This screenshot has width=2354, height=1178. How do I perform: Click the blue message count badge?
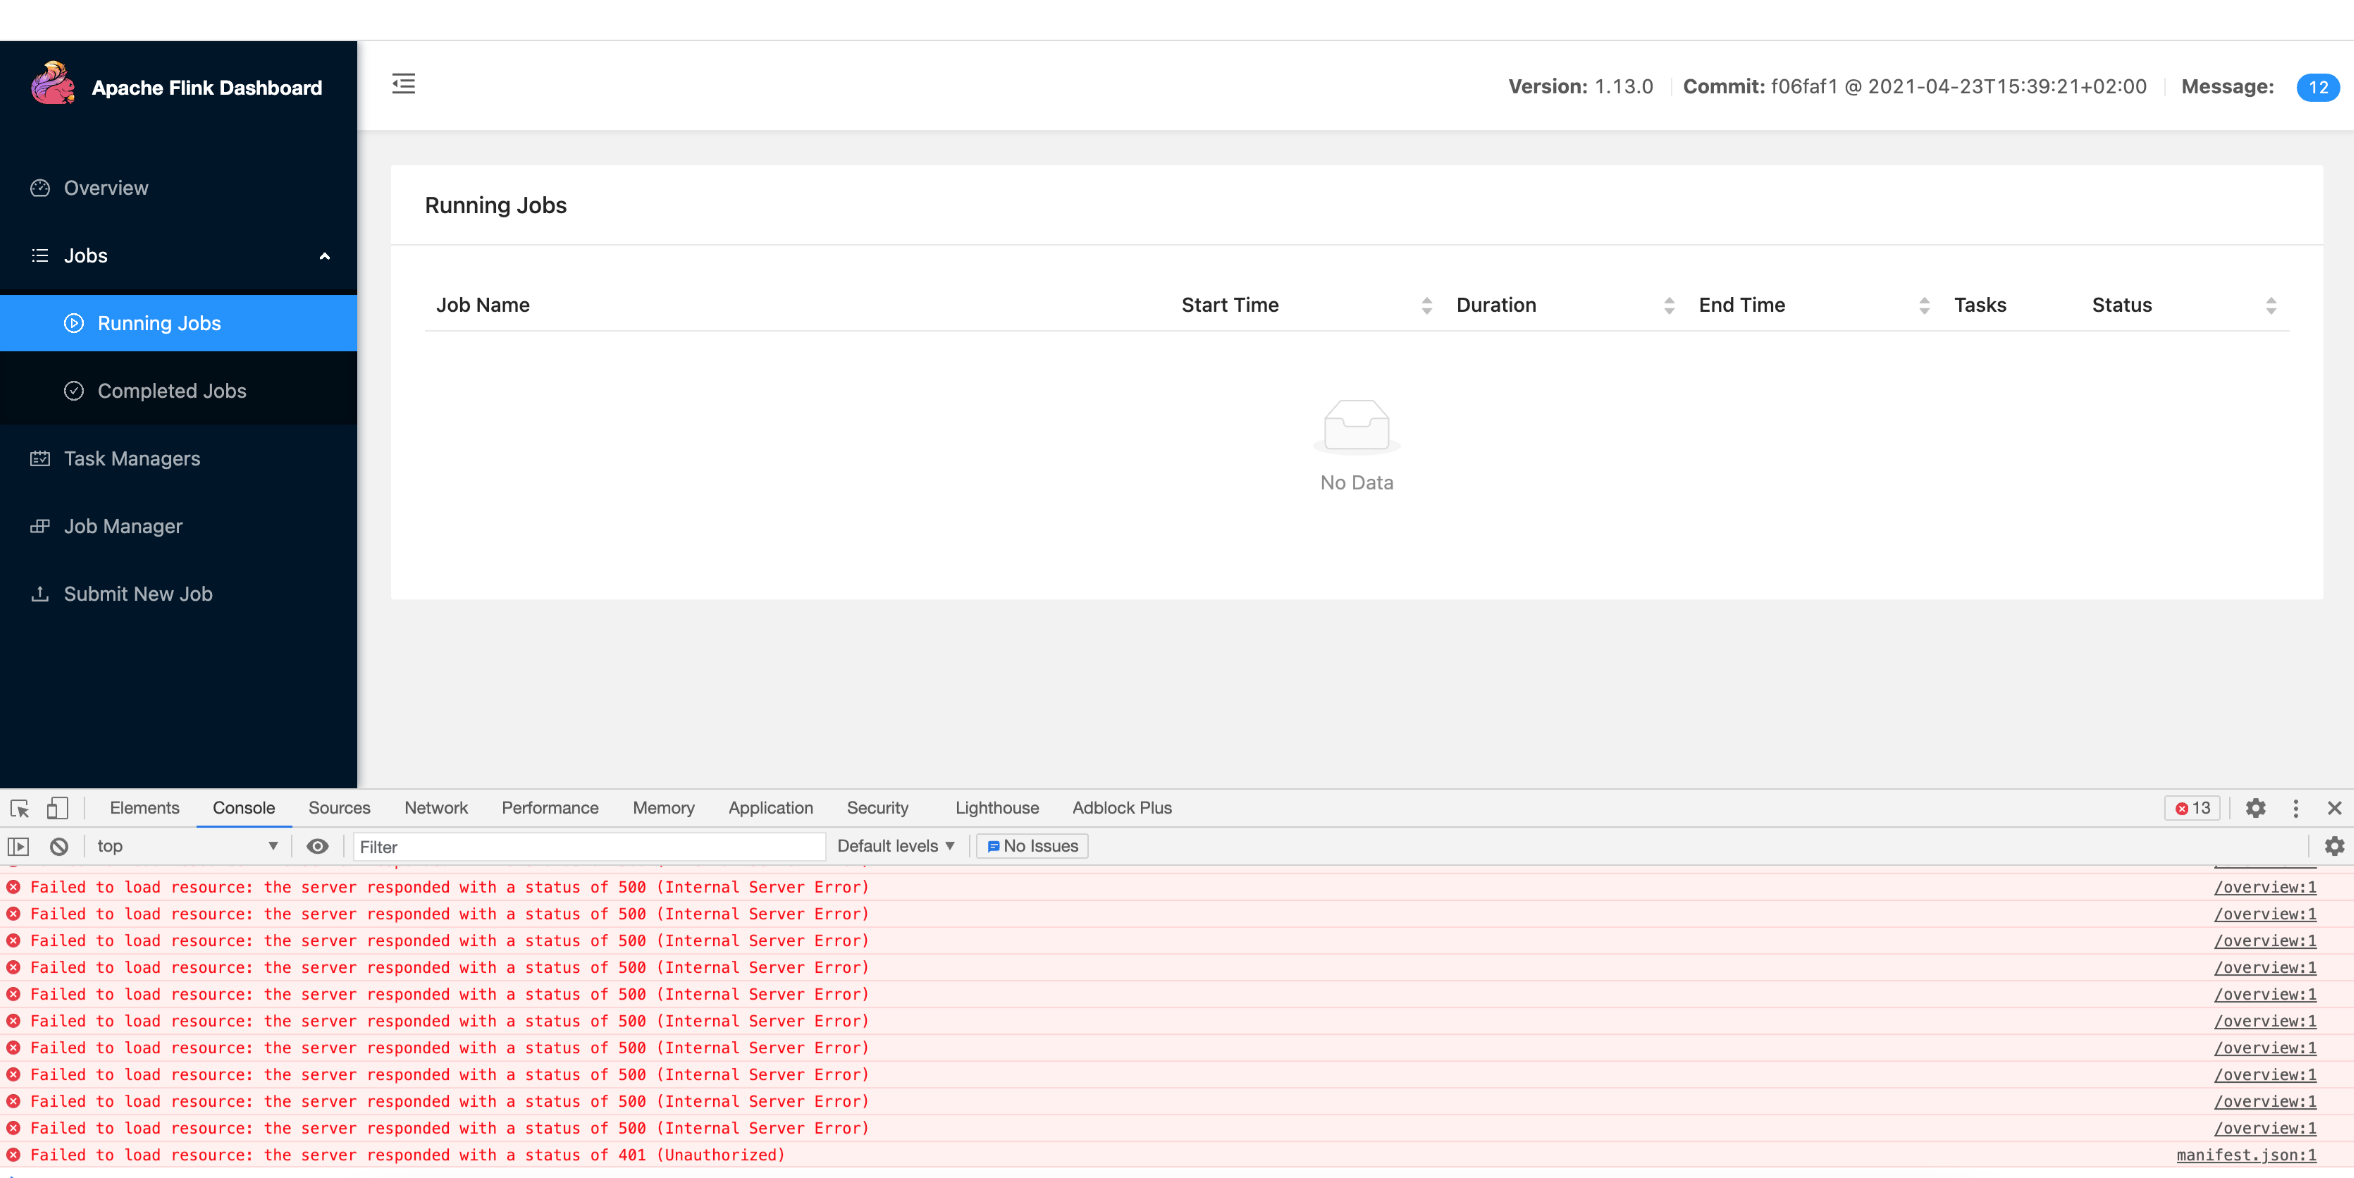2318,87
